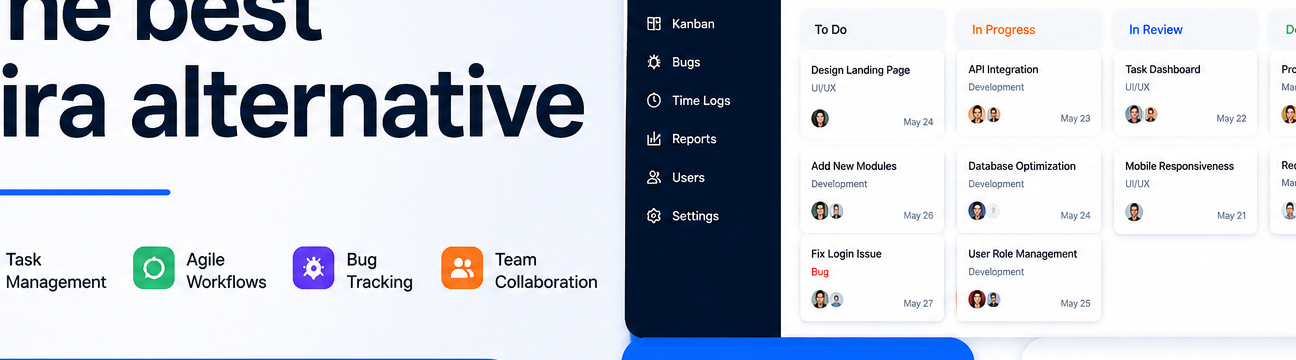This screenshot has height=360, width=1296.
Task: Click assignee avatars on User Role Management card
Action: (985, 299)
